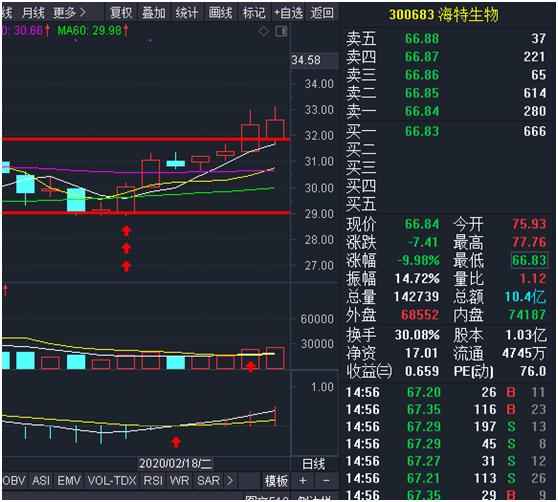The image size is (558, 502).
Task: Select the OBV indicator tab
Action: click(14, 481)
